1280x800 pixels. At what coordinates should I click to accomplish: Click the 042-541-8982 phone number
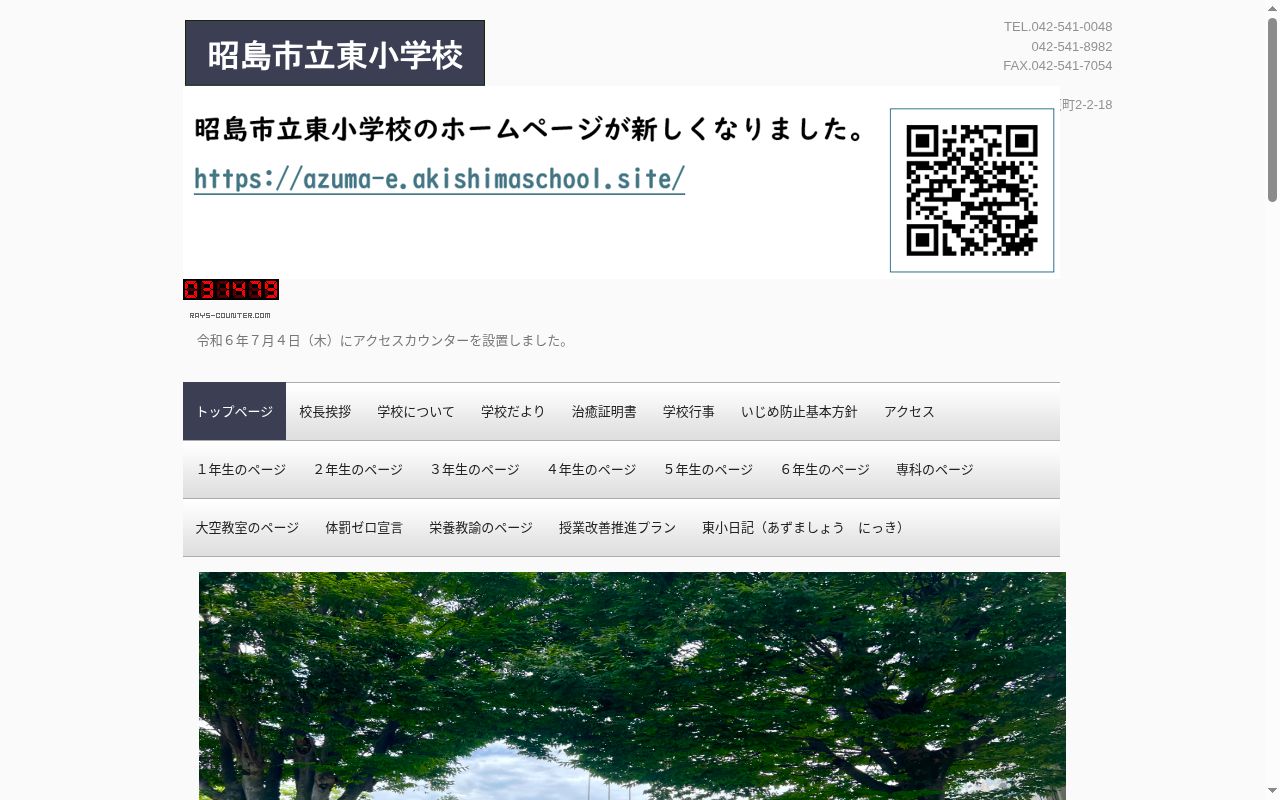coord(1072,47)
